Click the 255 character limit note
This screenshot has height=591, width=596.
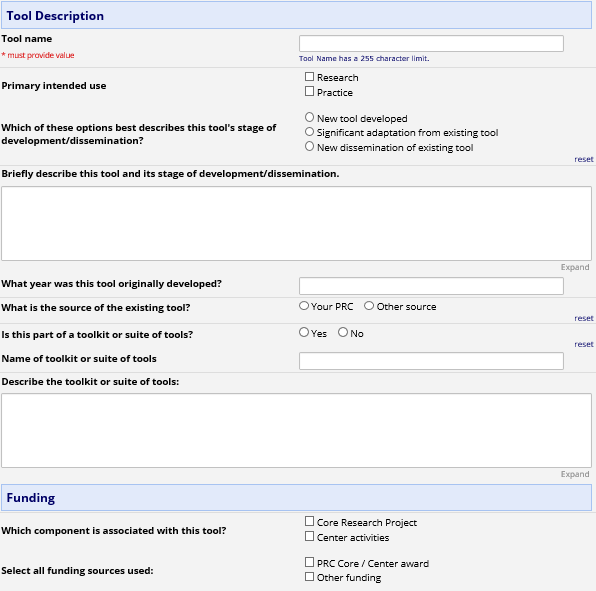pyautogui.click(x=364, y=59)
